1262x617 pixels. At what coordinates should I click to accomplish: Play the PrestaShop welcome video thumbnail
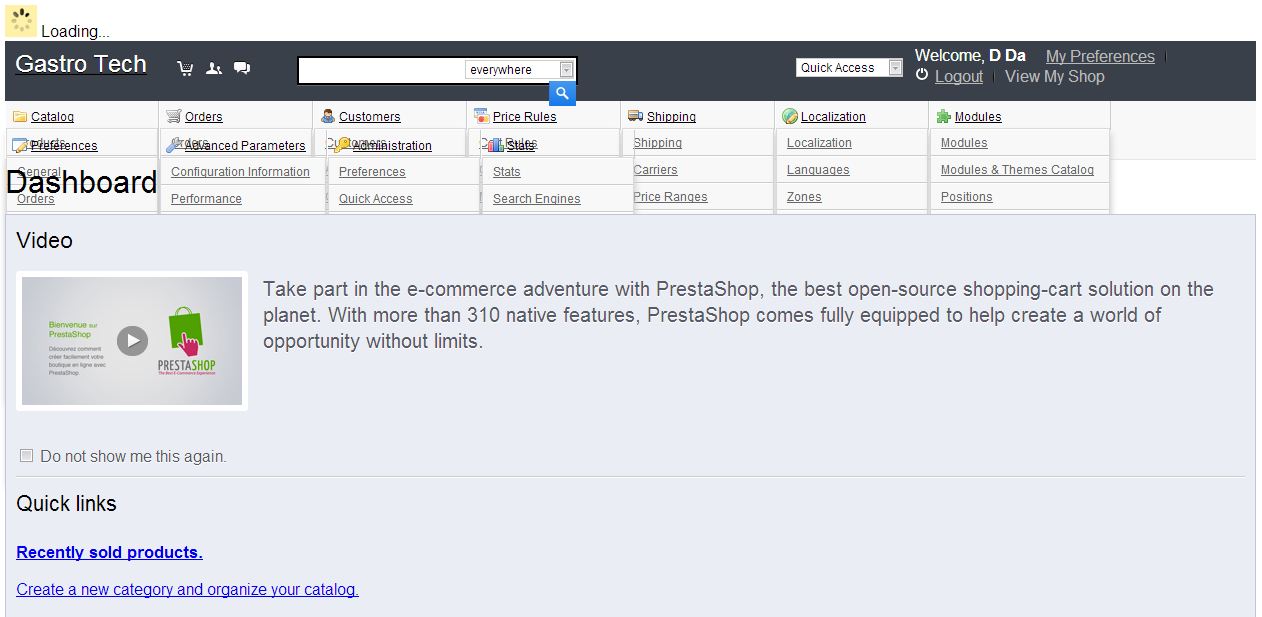[132, 341]
